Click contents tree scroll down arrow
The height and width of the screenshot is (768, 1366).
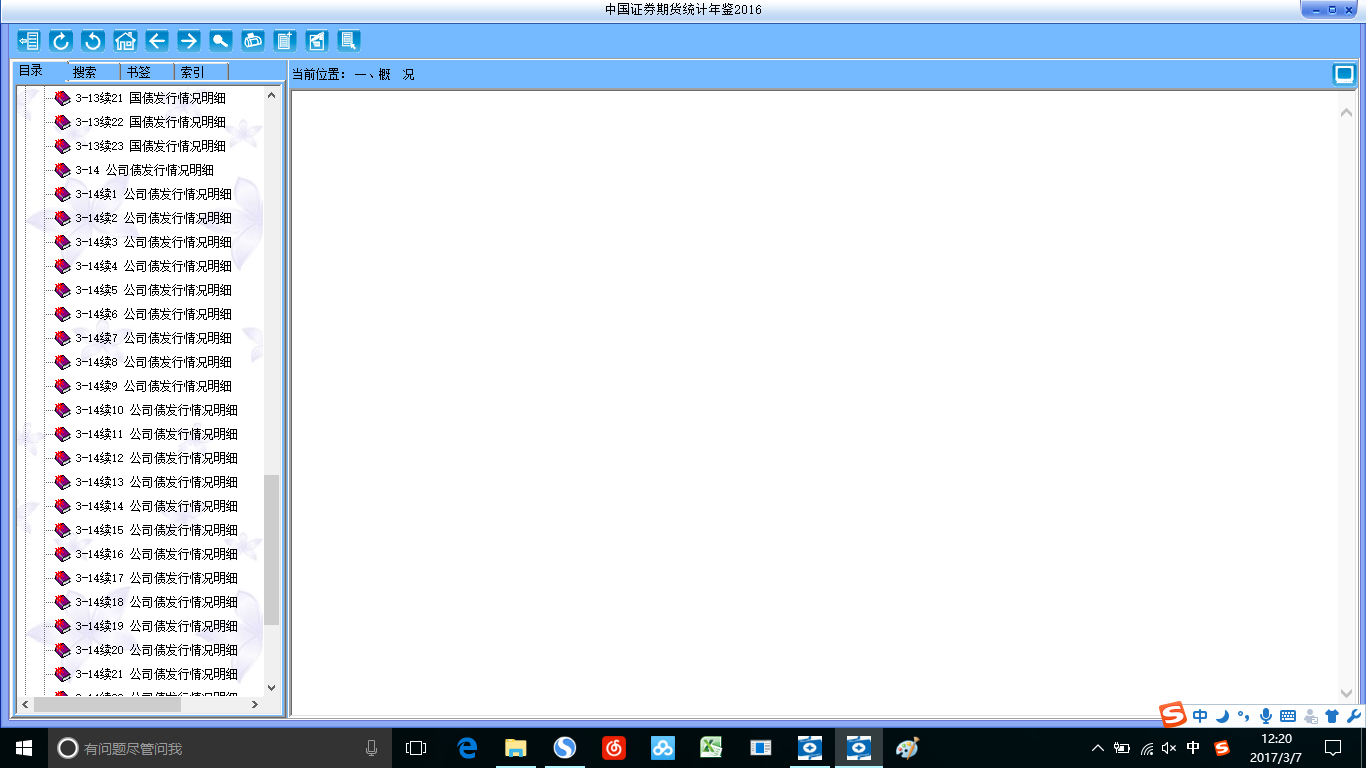pyautogui.click(x=271, y=688)
